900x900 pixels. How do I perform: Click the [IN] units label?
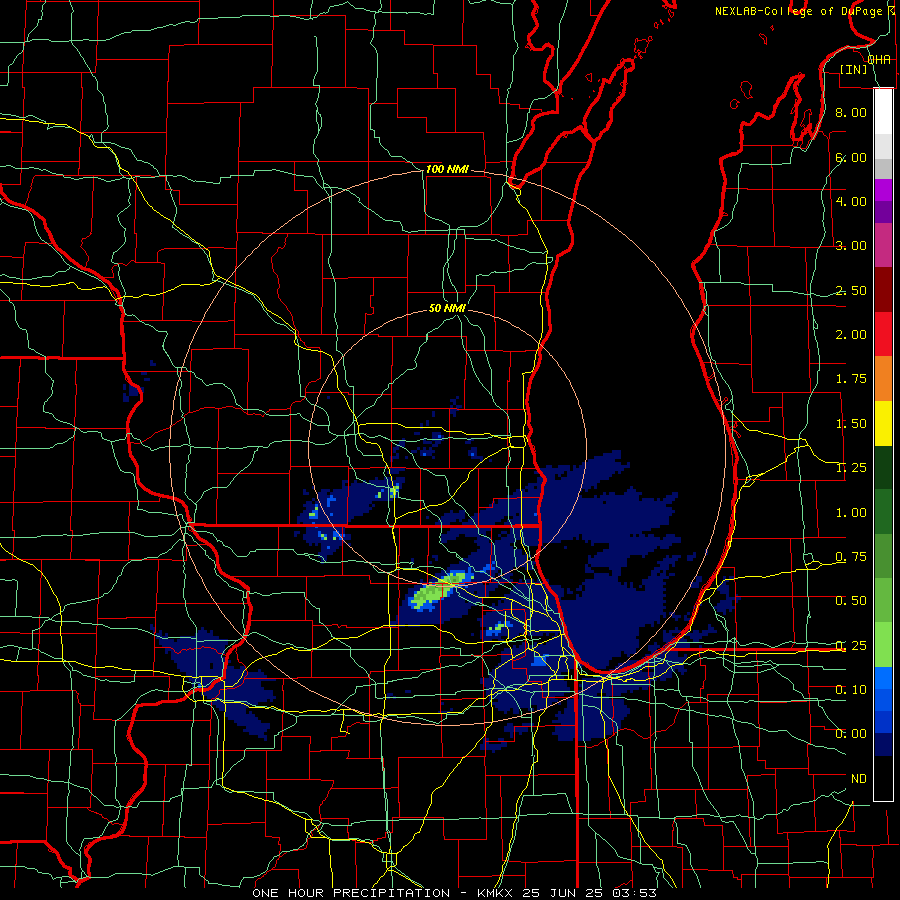click(854, 69)
